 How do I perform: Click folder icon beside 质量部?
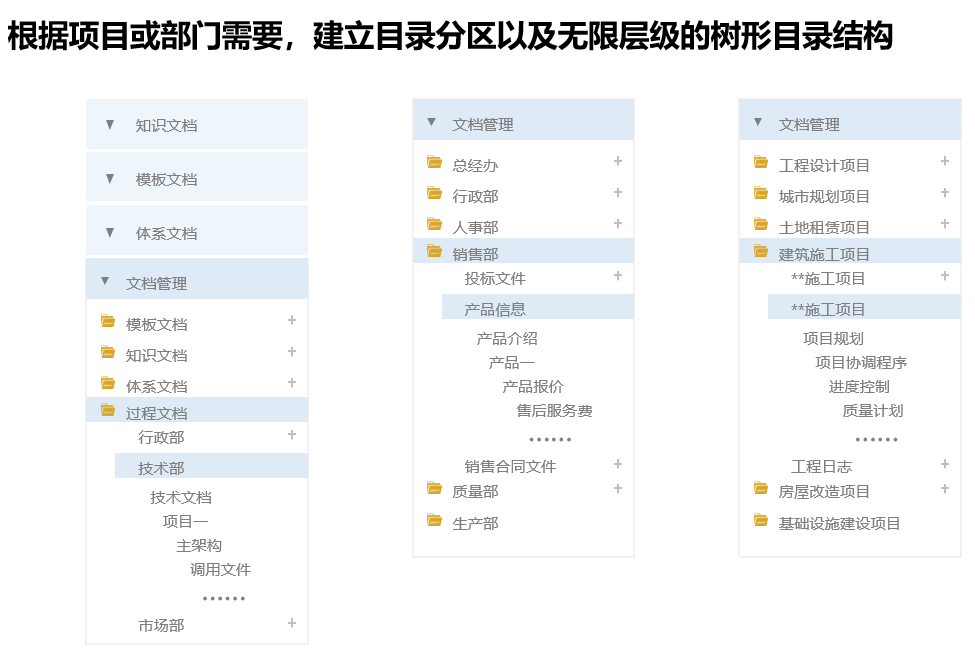pyautogui.click(x=434, y=488)
